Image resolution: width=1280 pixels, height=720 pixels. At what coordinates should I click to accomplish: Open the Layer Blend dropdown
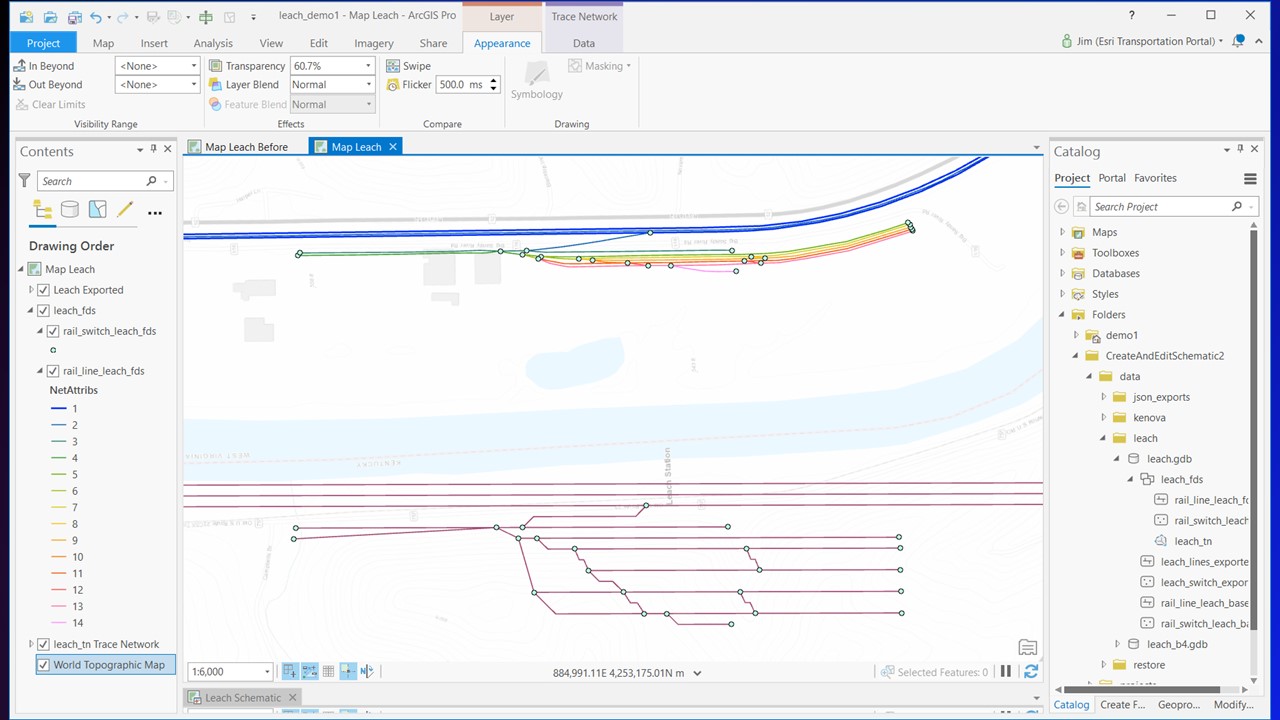[x=367, y=84]
